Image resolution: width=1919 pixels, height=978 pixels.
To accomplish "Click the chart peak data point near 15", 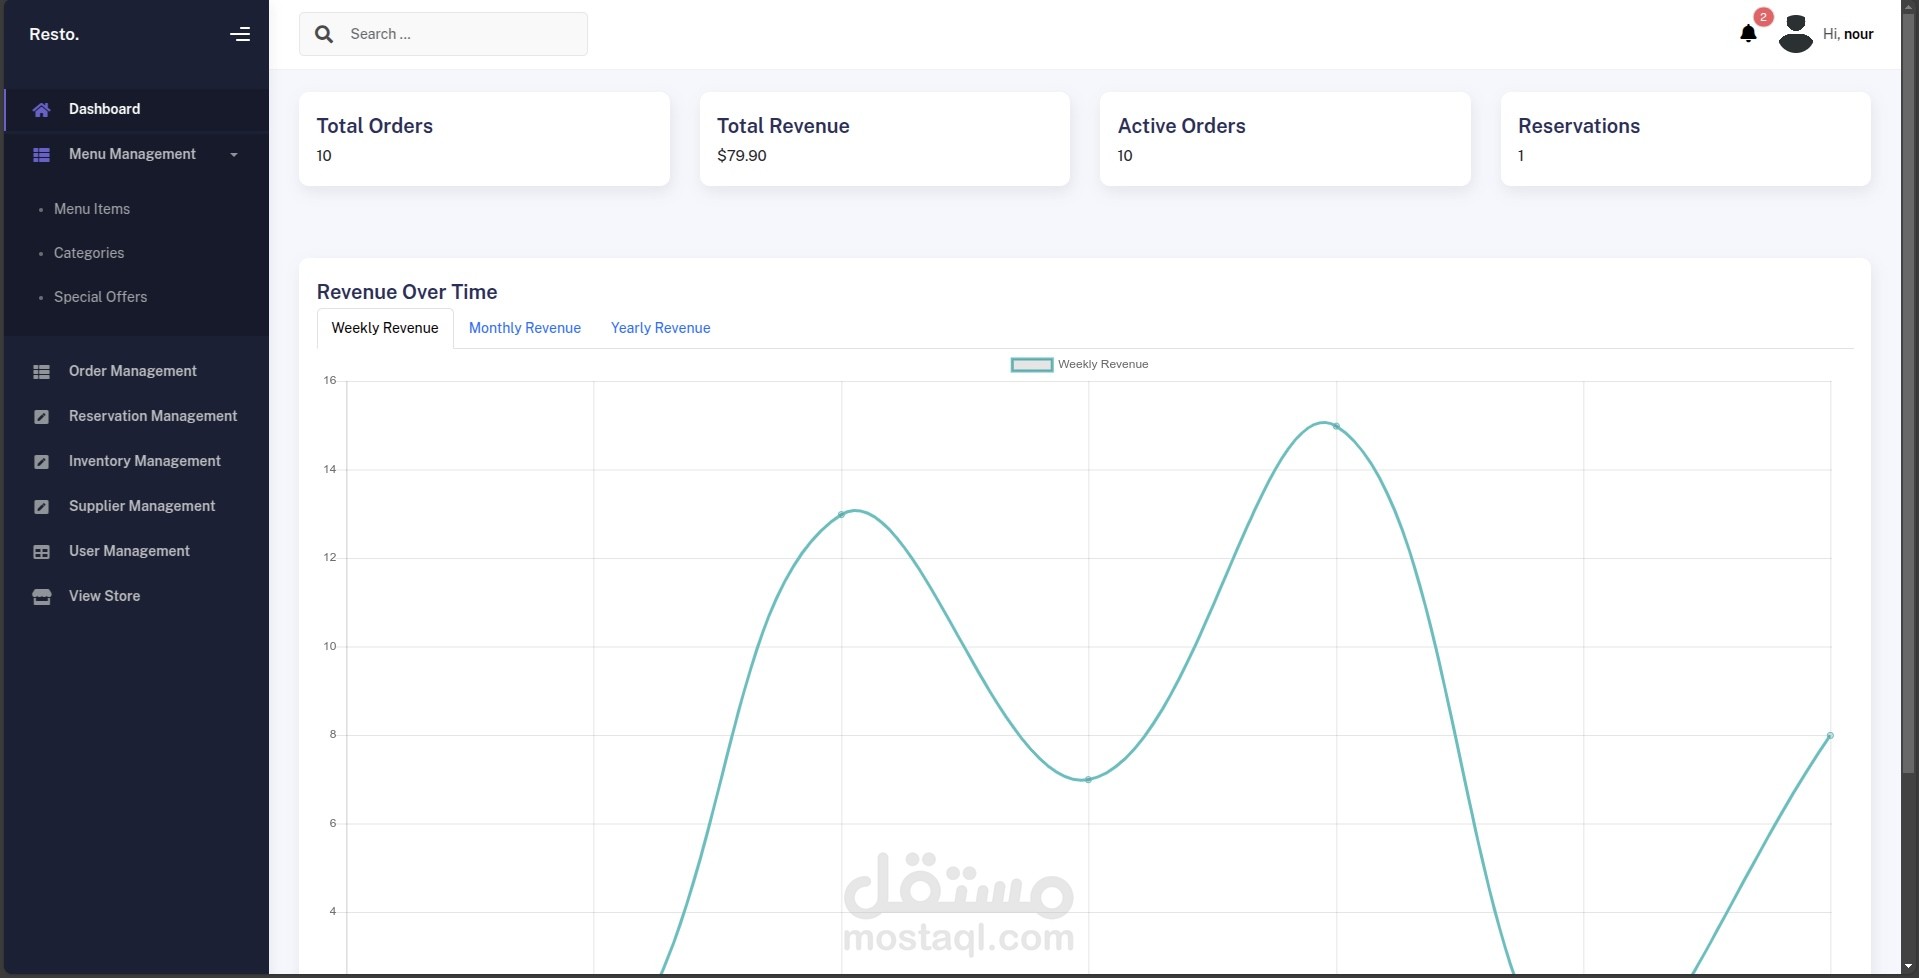I will pos(1336,427).
